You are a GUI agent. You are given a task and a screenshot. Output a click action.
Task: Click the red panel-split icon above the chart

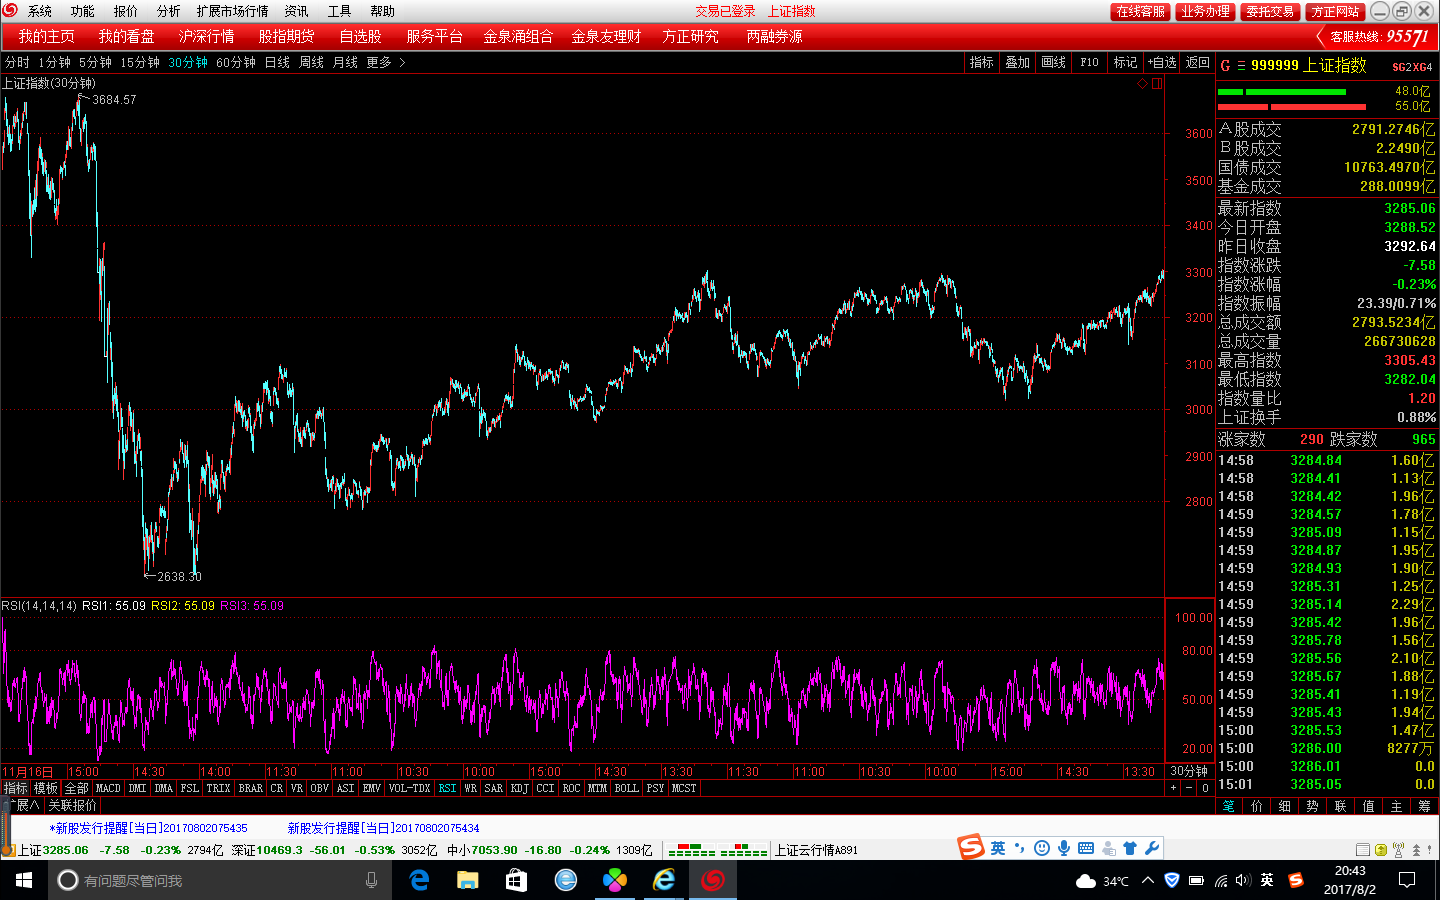[x=1157, y=84]
